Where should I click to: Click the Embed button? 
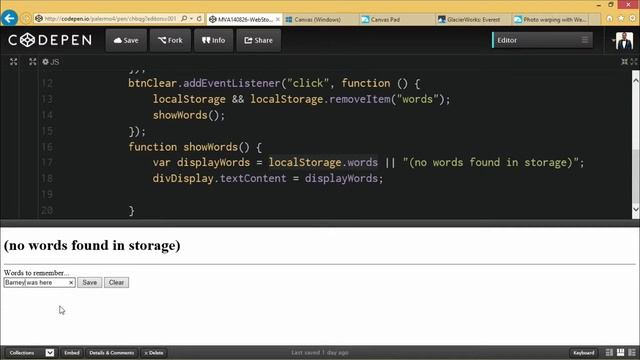click(x=72, y=353)
